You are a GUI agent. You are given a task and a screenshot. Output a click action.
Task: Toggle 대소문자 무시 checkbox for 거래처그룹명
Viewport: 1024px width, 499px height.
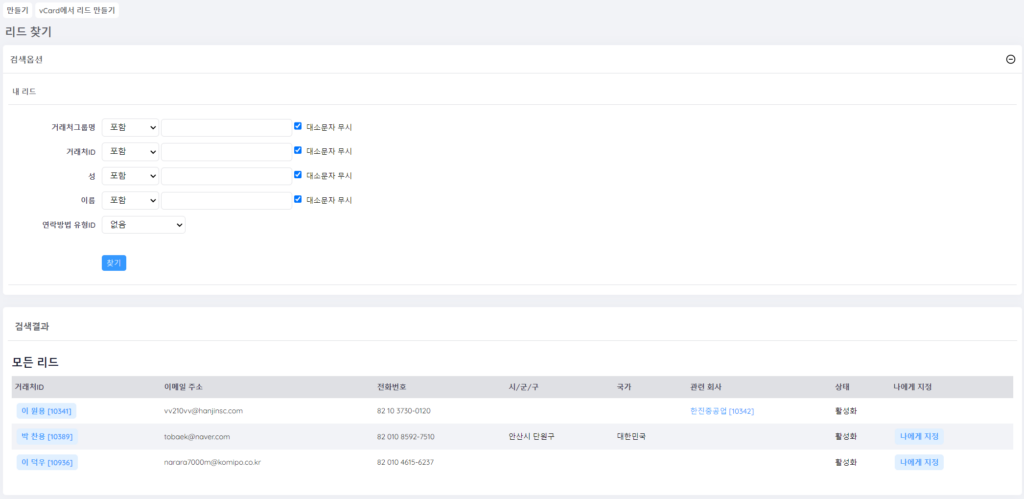click(298, 127)
